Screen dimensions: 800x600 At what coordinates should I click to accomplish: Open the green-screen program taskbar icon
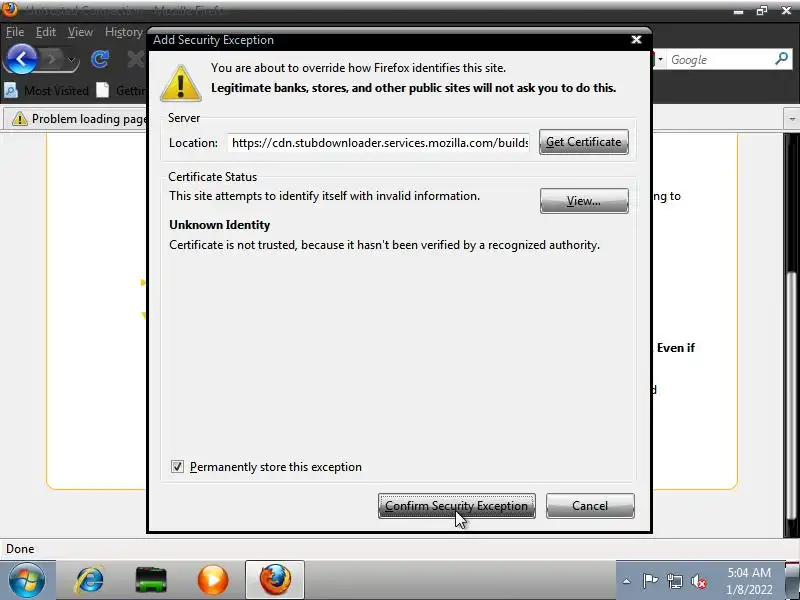pyautogui.click(x=151, y=580)
